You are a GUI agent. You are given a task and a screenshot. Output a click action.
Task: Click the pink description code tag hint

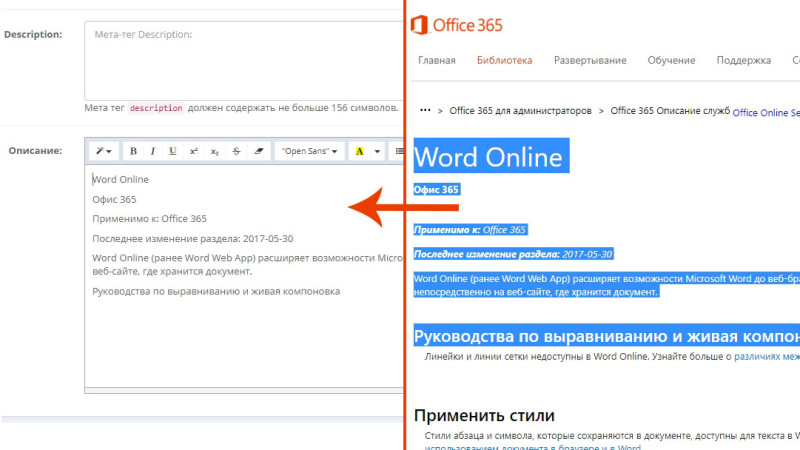tap(156, 108)
